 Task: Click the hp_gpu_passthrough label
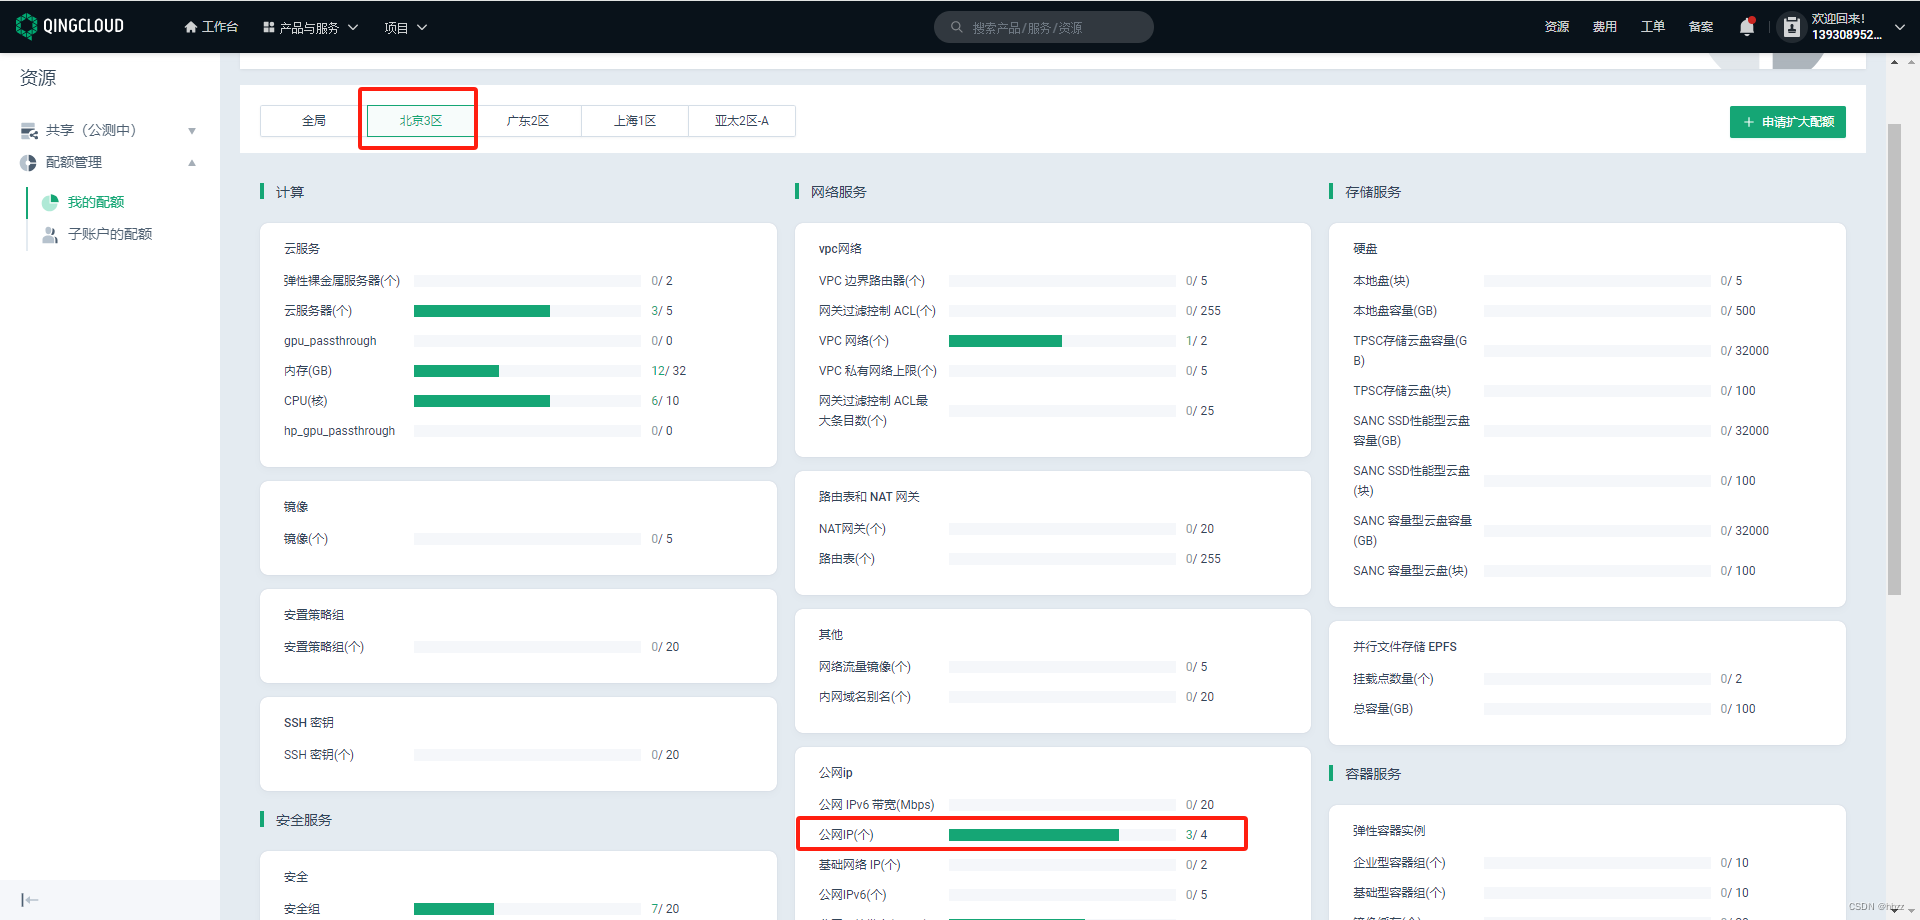[339, 431]
